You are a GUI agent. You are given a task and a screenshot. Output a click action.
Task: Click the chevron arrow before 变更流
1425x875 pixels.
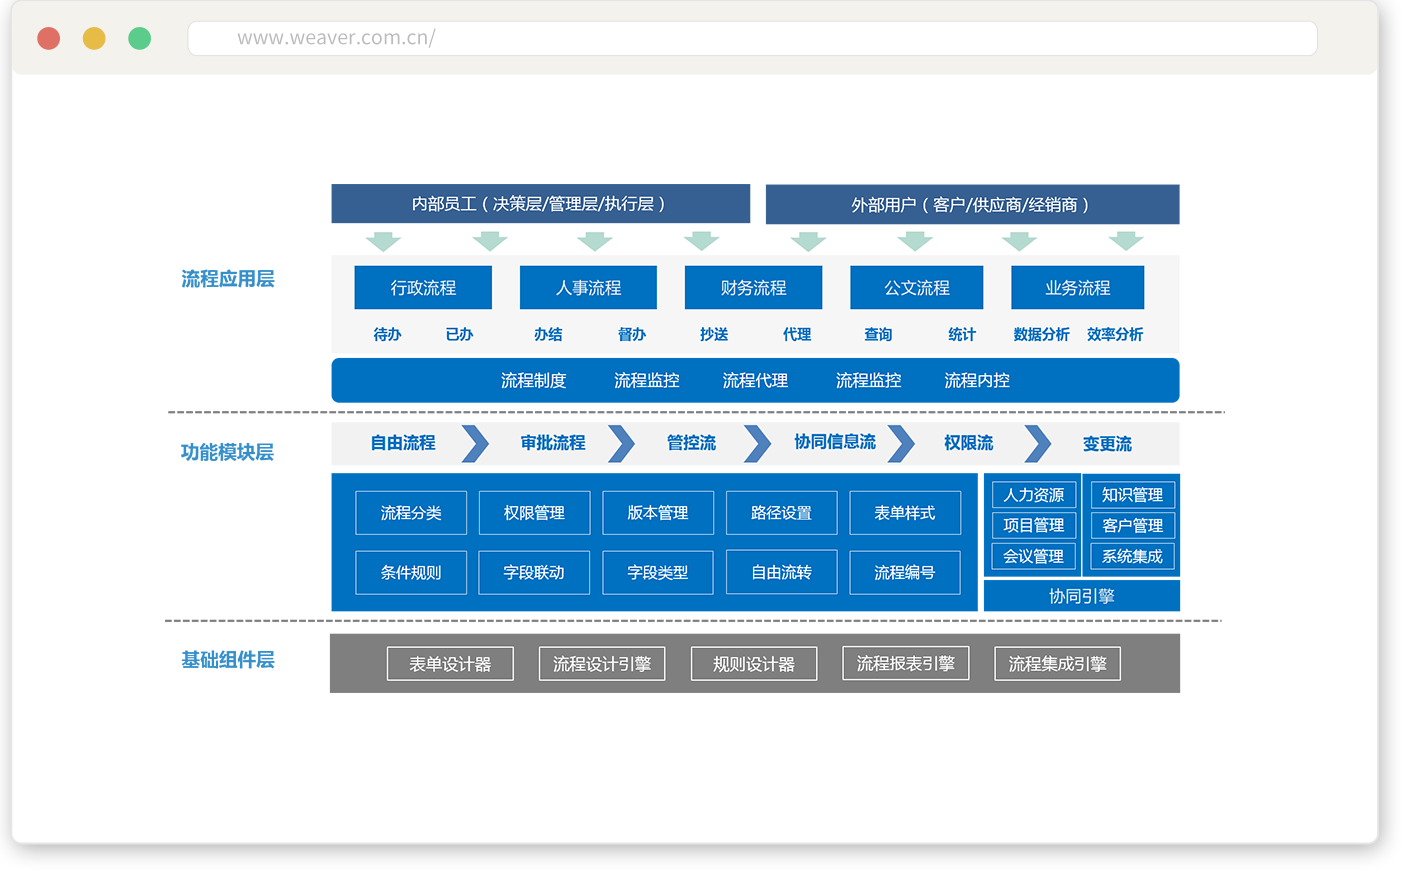[x=1039, y=444]
